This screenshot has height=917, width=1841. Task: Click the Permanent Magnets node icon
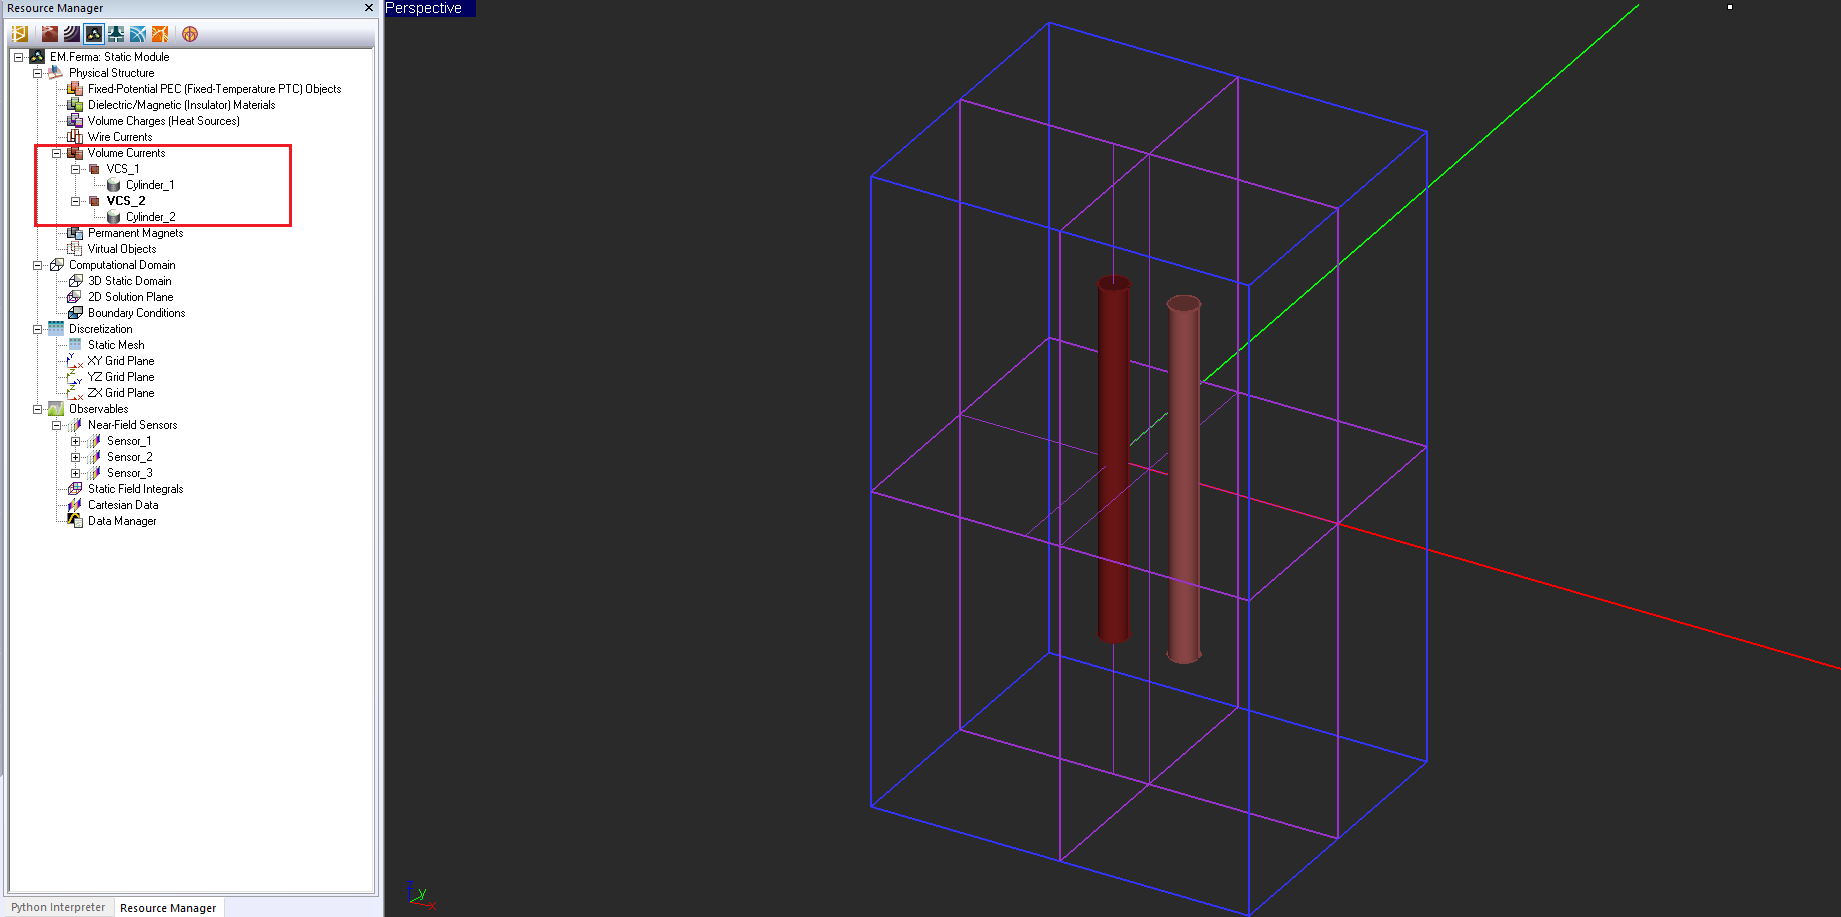point(75,233)
